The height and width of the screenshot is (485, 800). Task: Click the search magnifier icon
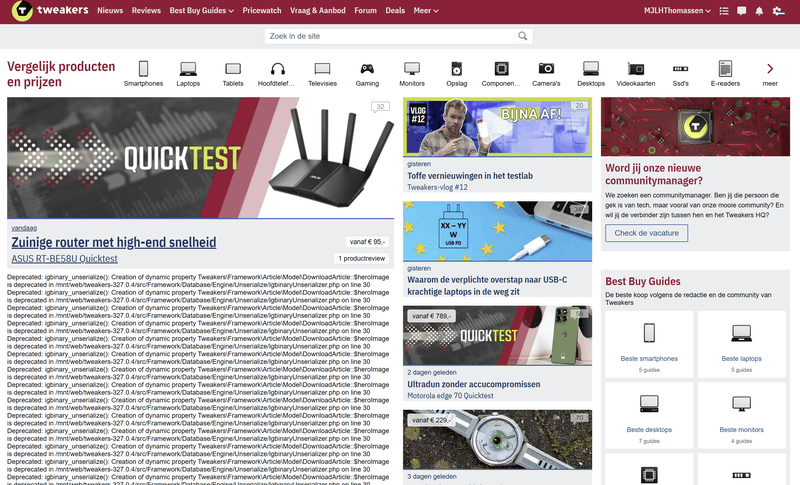(x=522, y=36)
